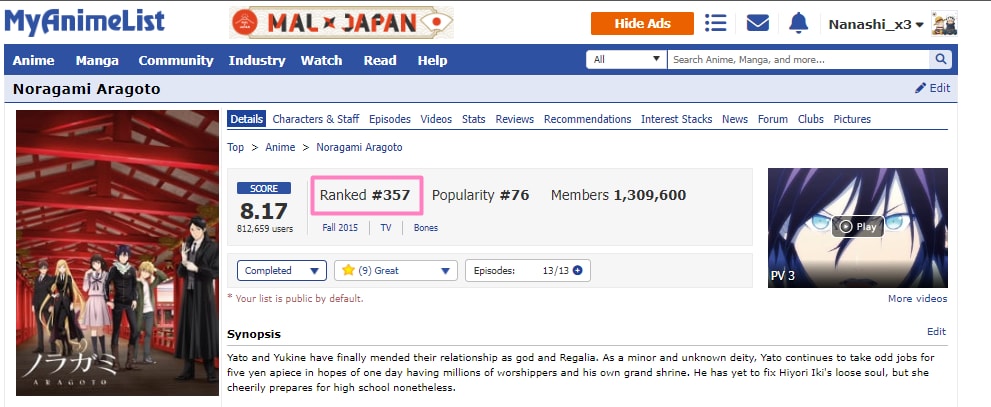Click the MyAnimeList logo

point(85,23)
